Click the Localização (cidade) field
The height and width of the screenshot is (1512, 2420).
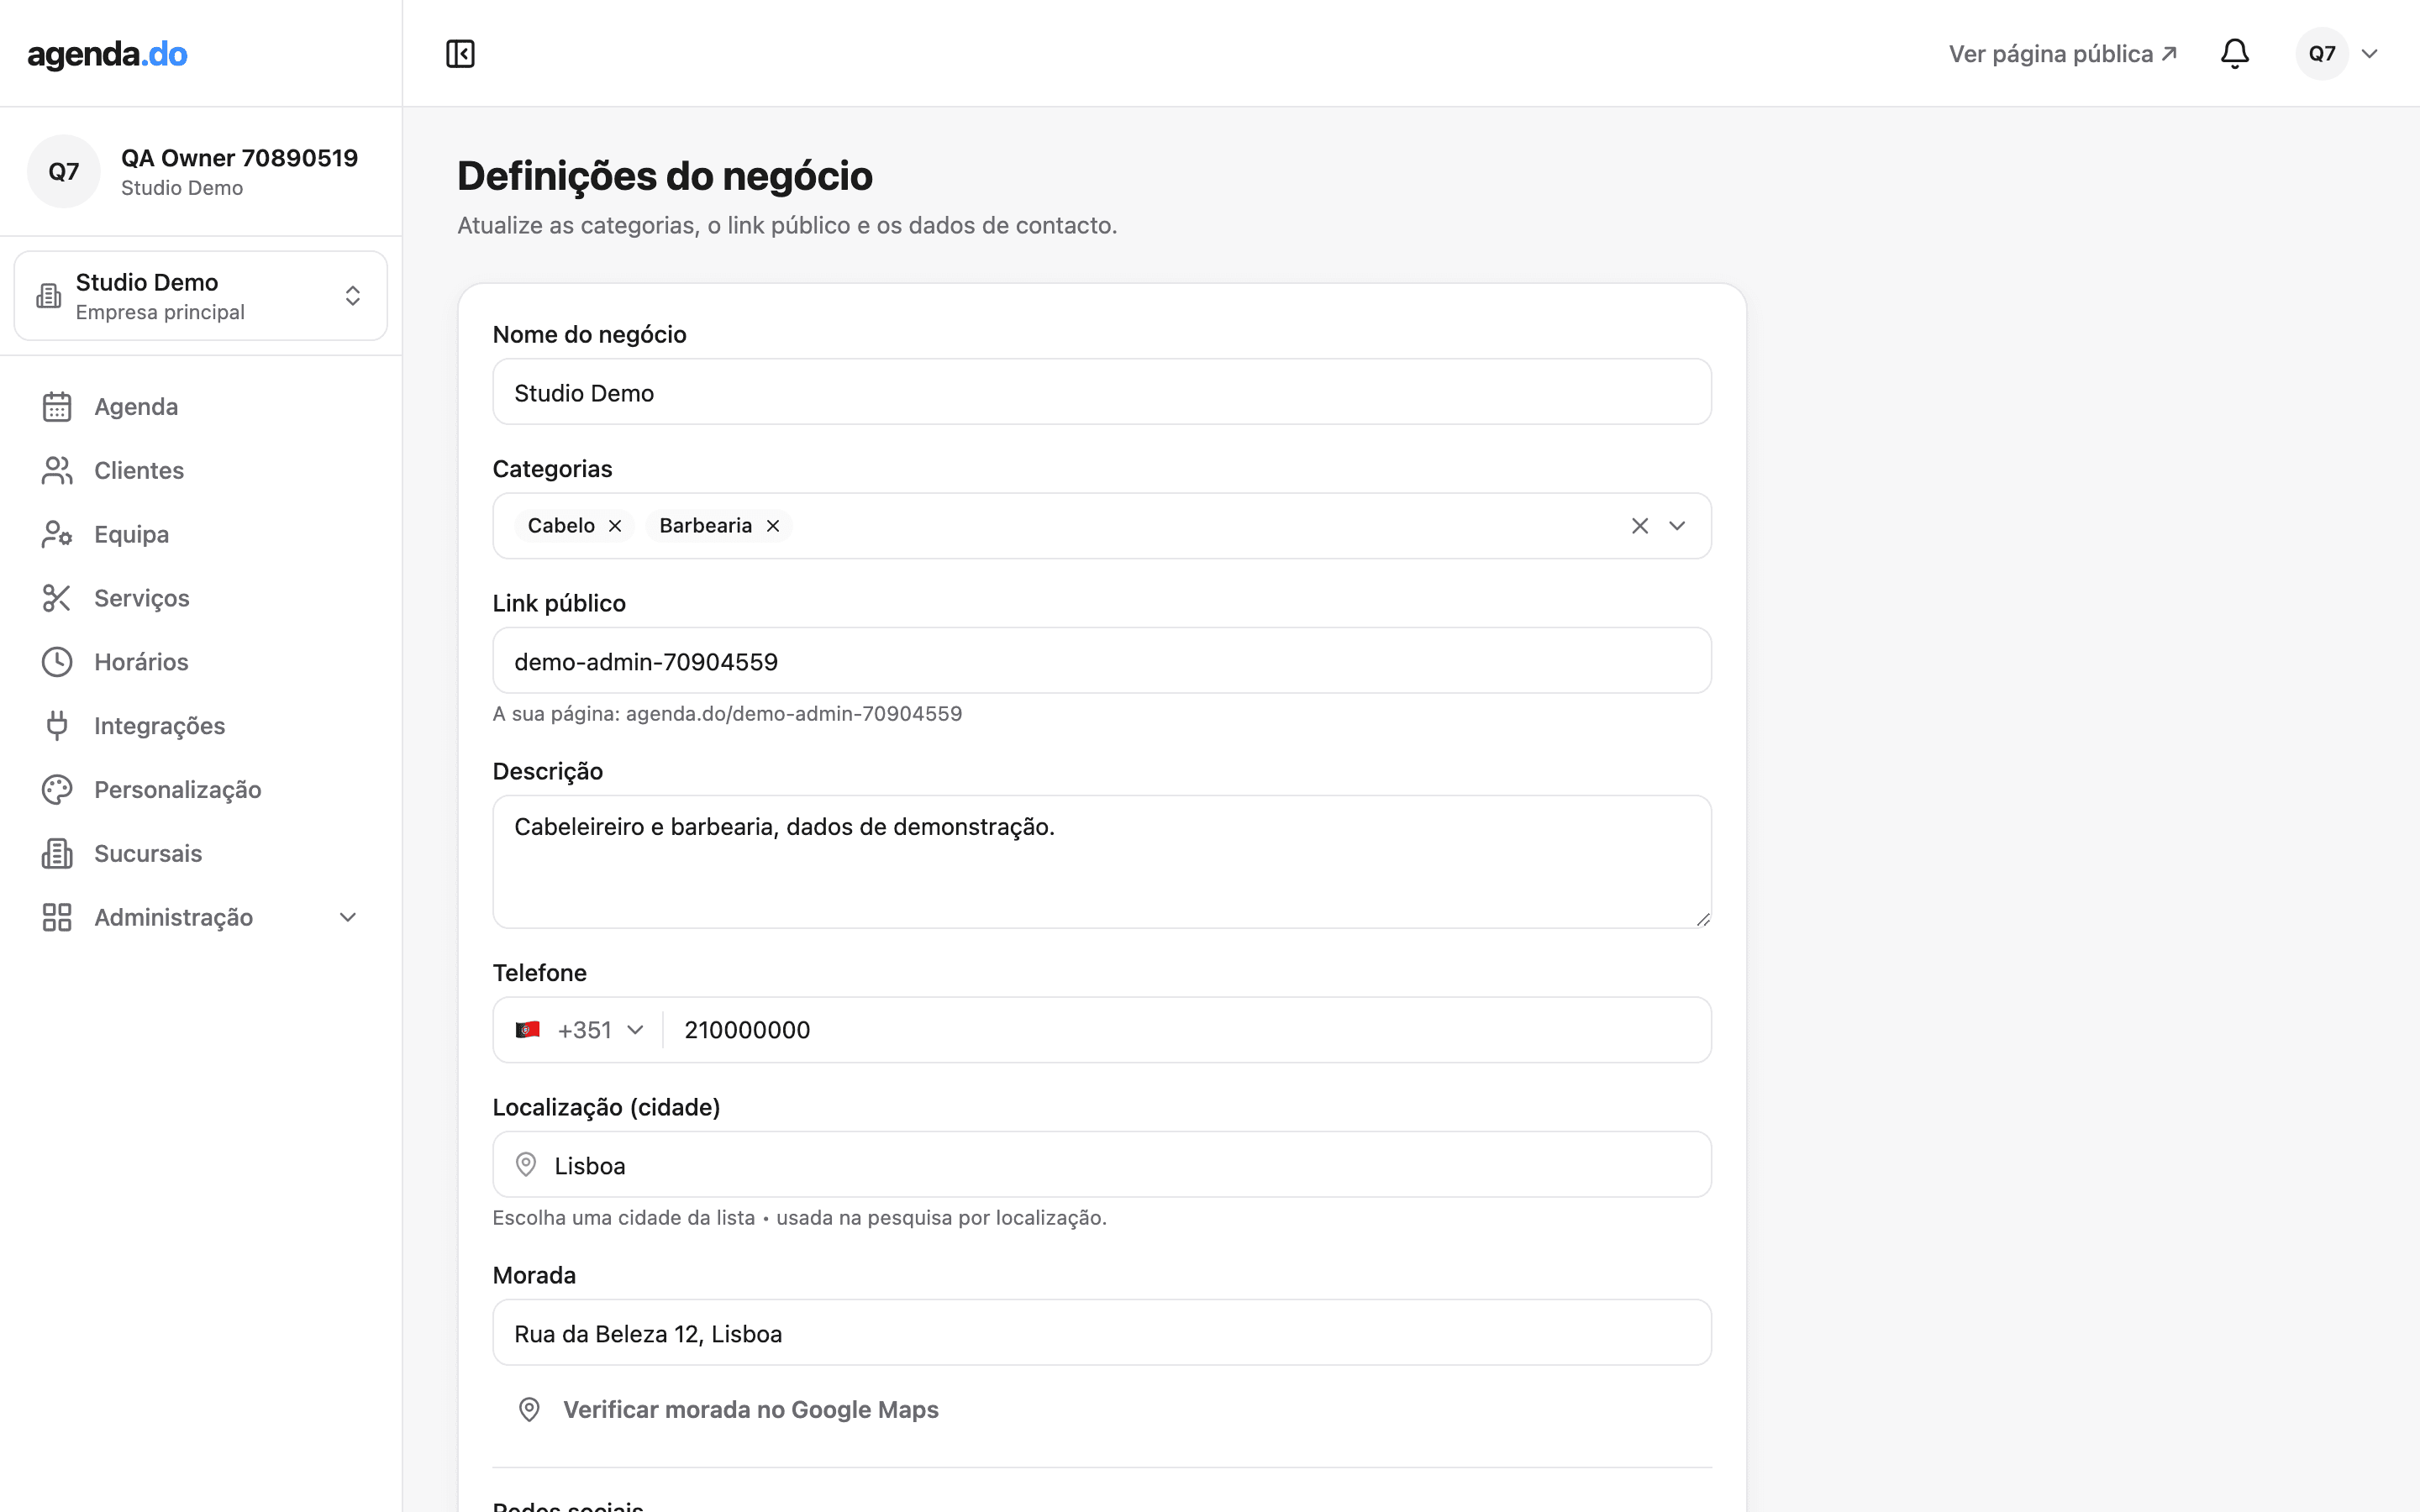pyautogui.click(x=1102, y=1165)
